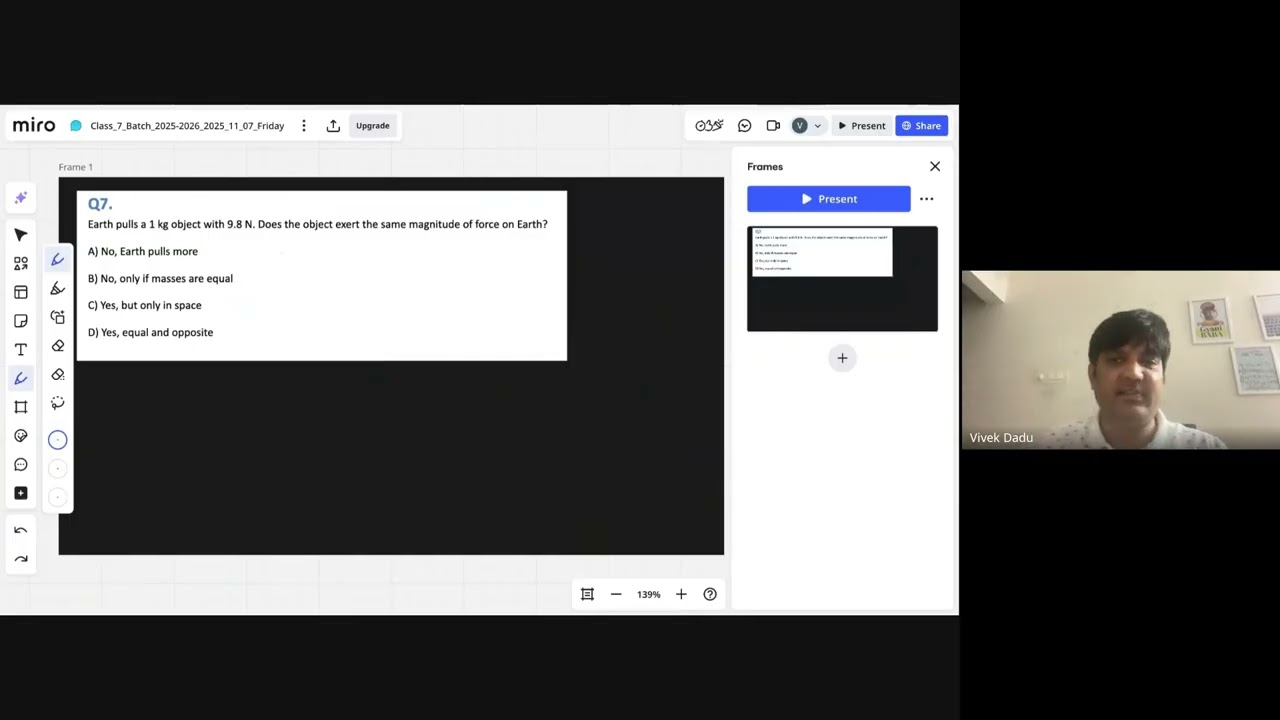1280x720 pixels.
Task: Activate the Pen tool in main toolbar
Action: click(x=21, y=378)
